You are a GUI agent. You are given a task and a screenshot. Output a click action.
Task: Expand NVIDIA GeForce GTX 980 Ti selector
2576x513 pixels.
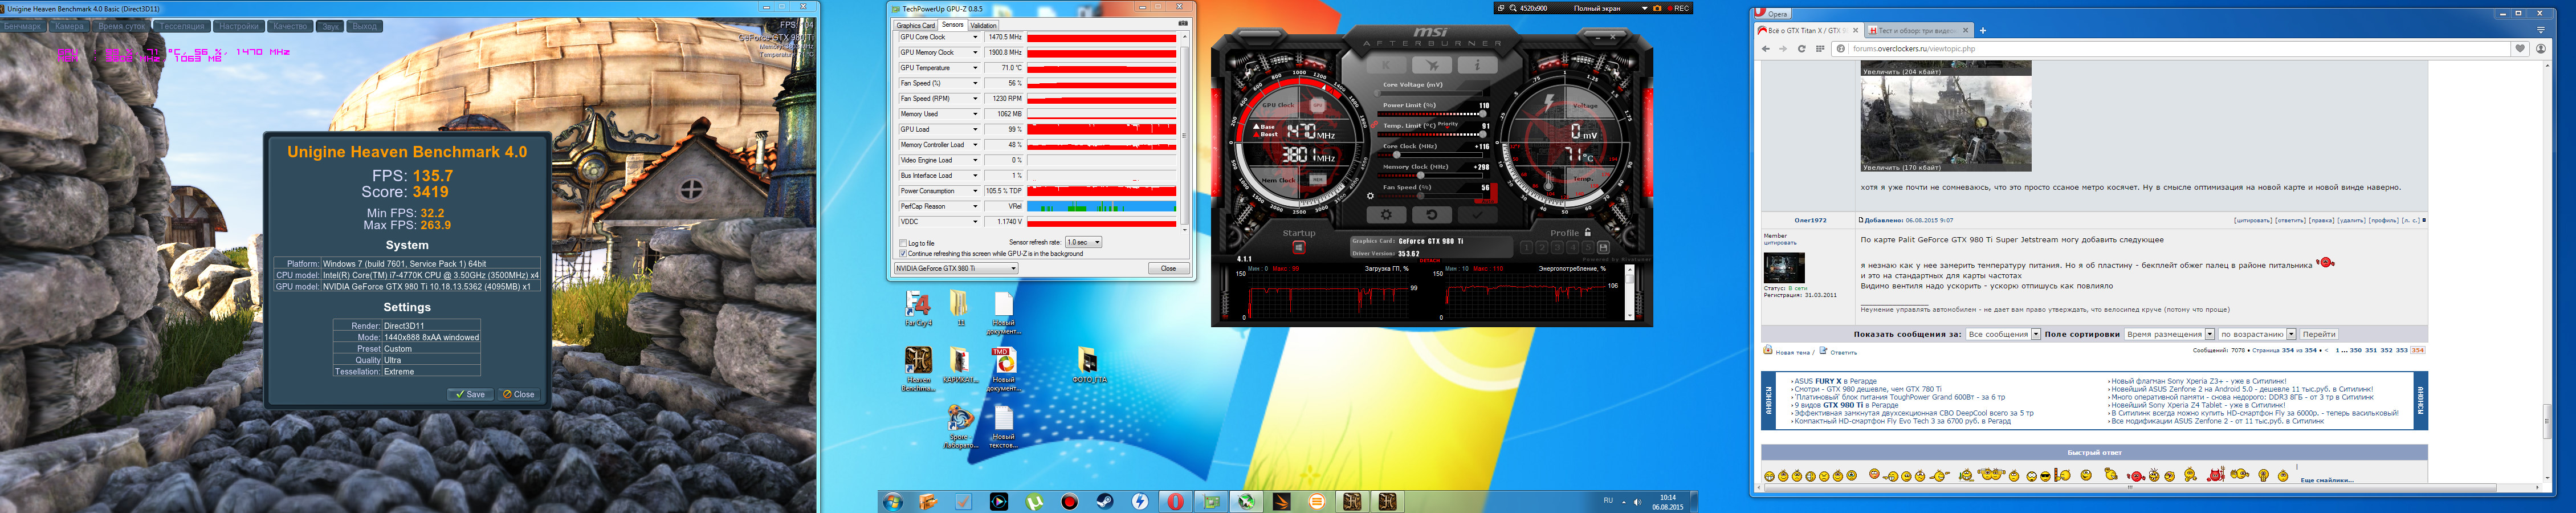pos(956,268)
